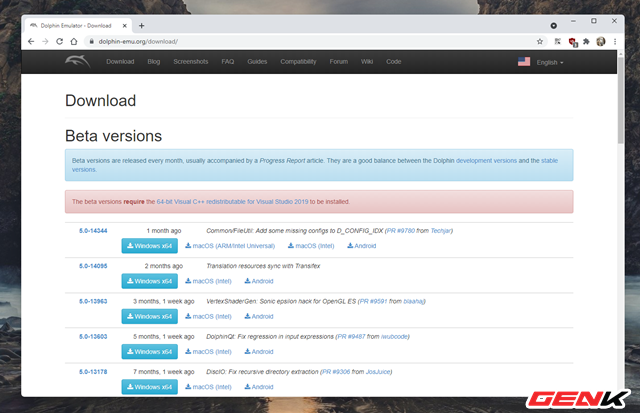640x413 pixels.
Task: Download macOS (Intel) for 5.0-14095
Action: pos(208,281)
